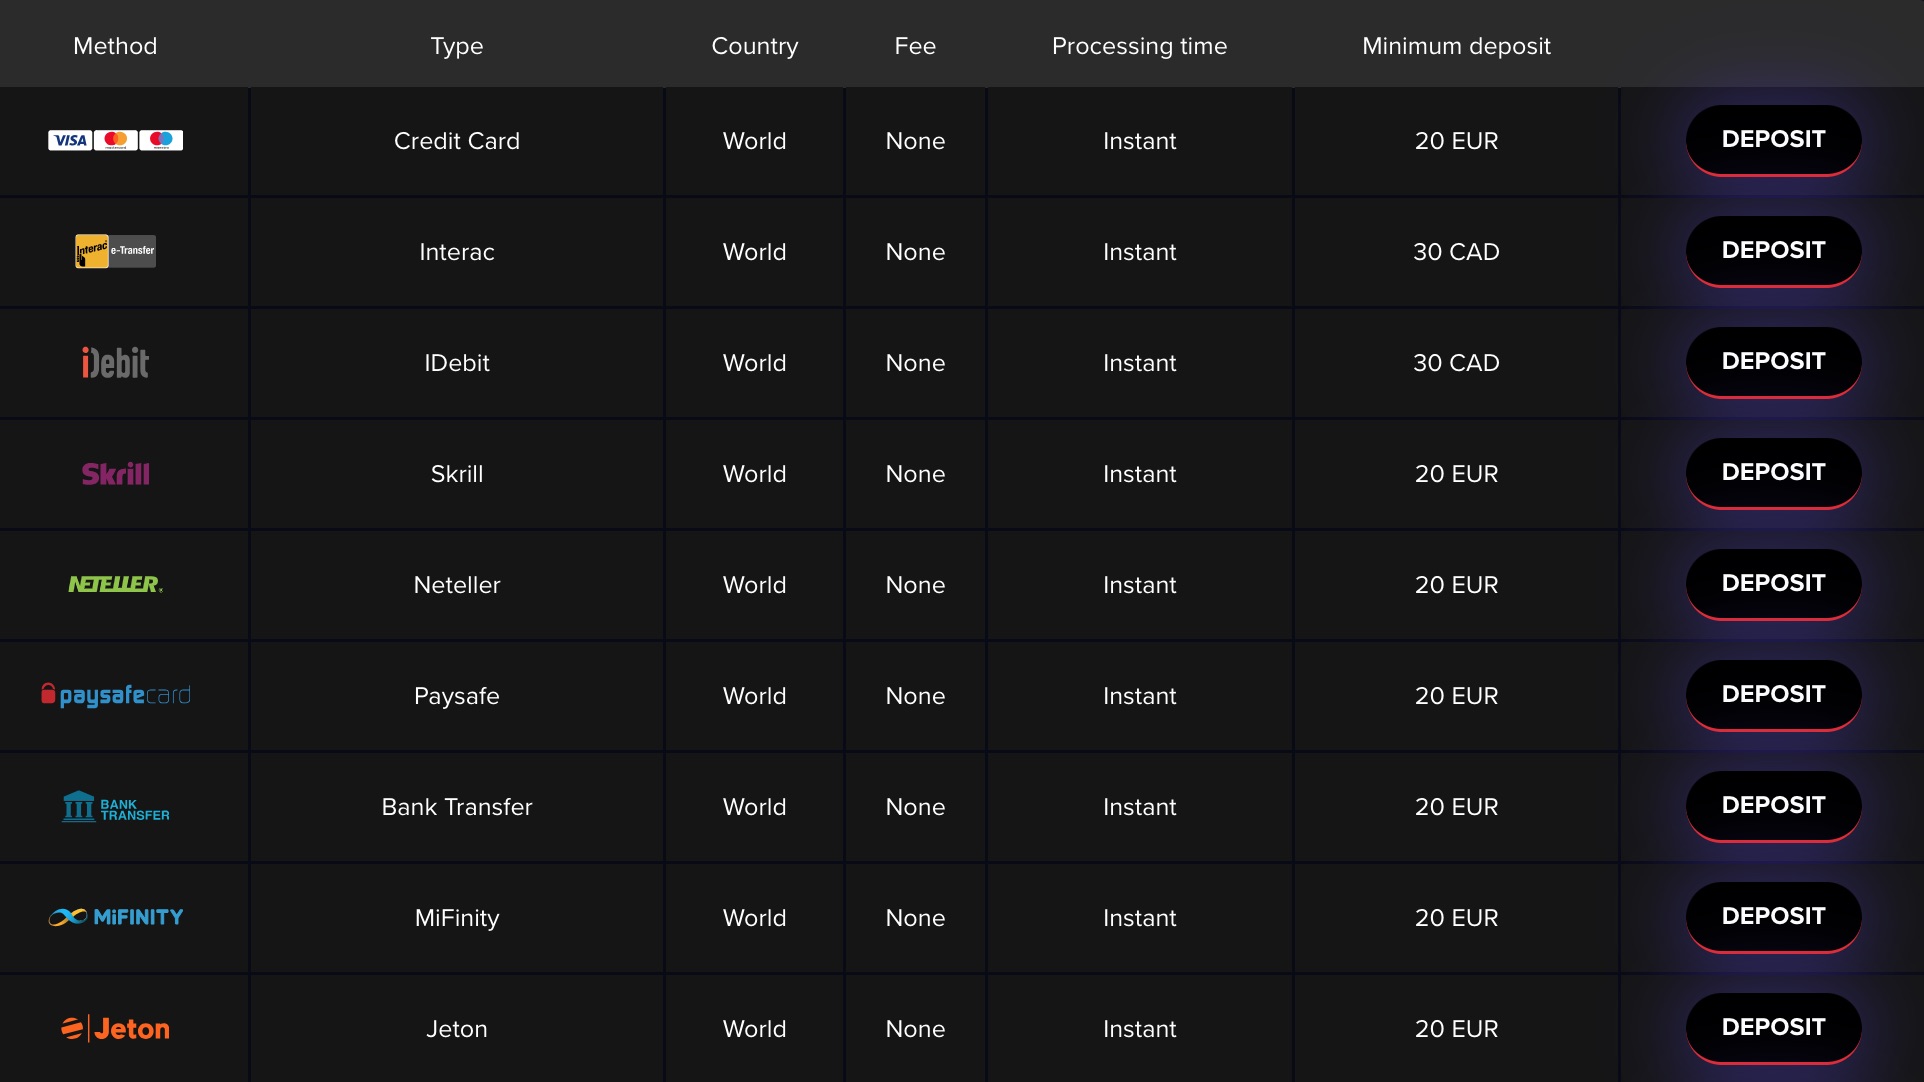This screenshot has width=1924, height=1082.
Task: Click Deposit button for Bank Transfer
Action: point(1771,806)
